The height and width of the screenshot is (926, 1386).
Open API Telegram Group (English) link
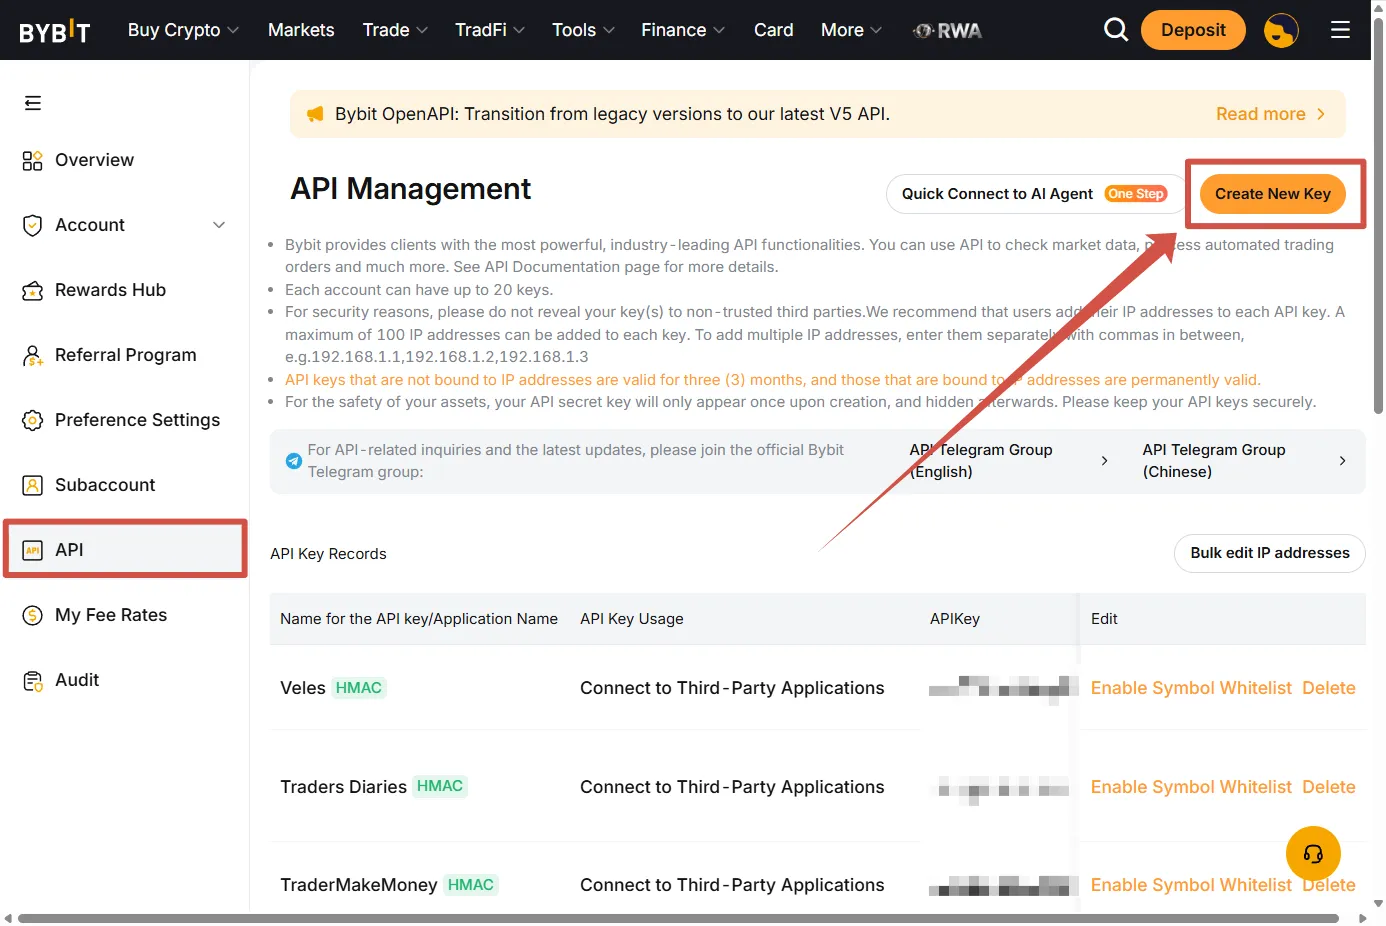(x=1009, y=461)
